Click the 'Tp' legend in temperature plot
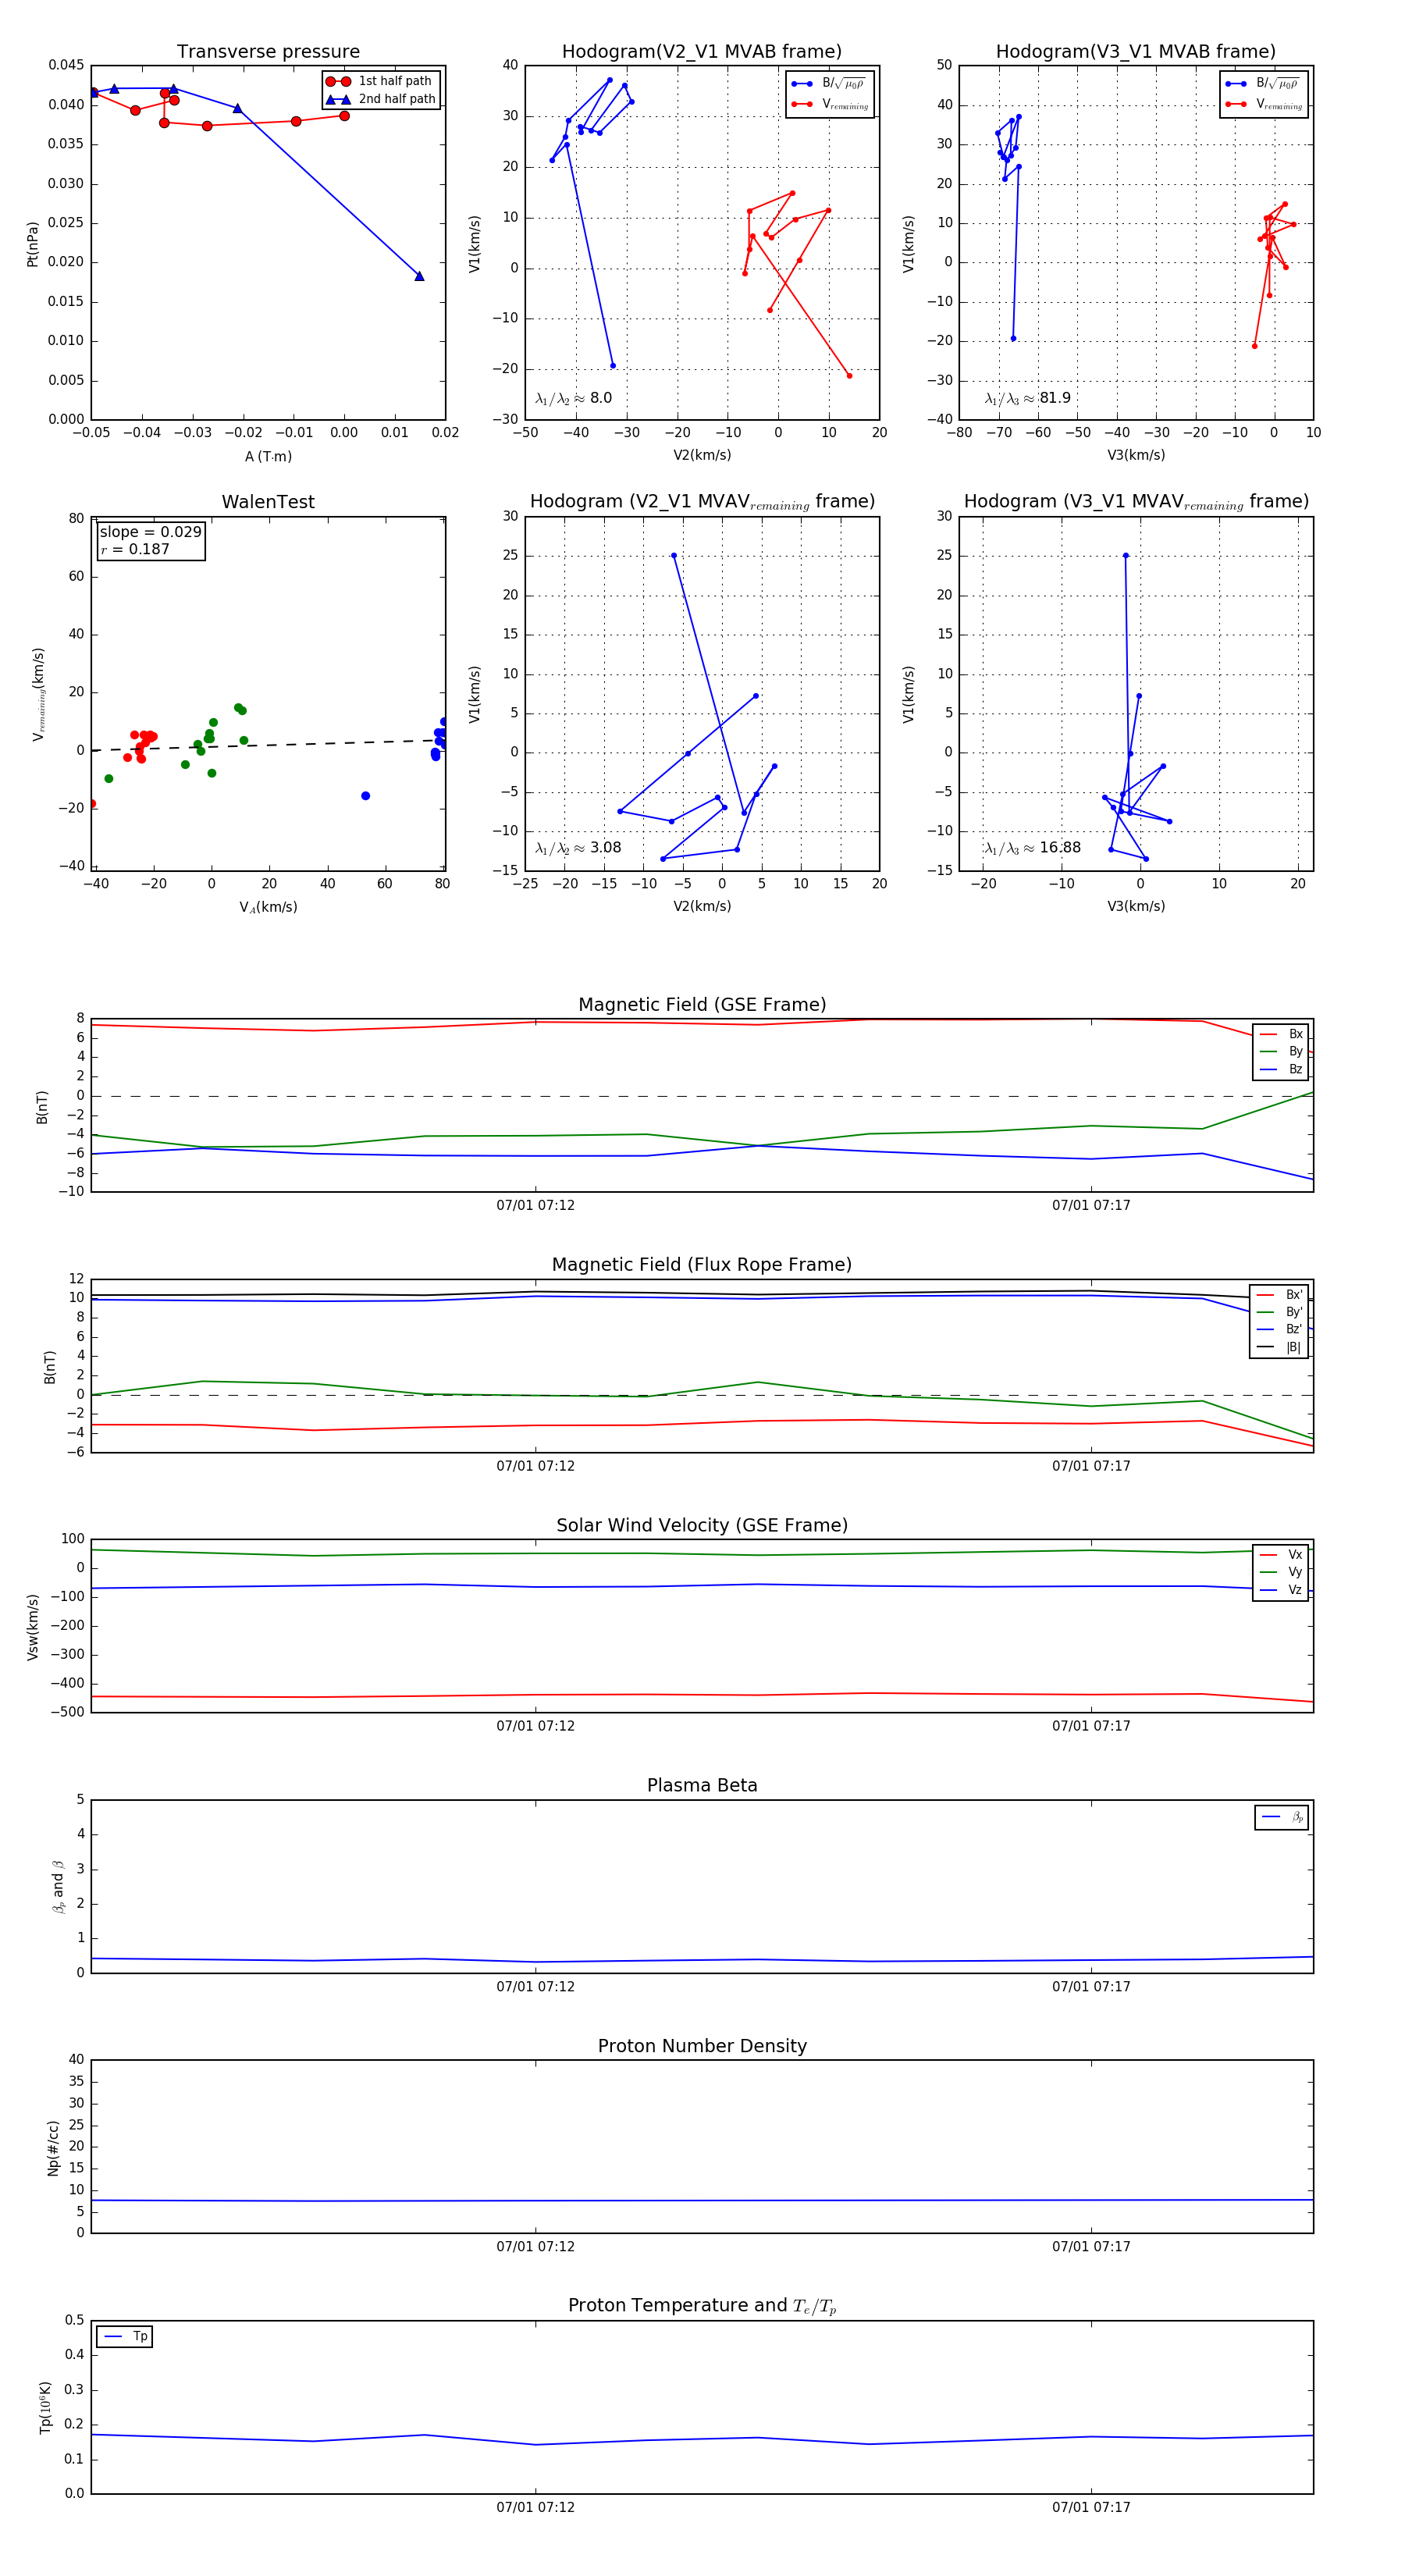The image size is (1405, 2576). click(125, 2337)
